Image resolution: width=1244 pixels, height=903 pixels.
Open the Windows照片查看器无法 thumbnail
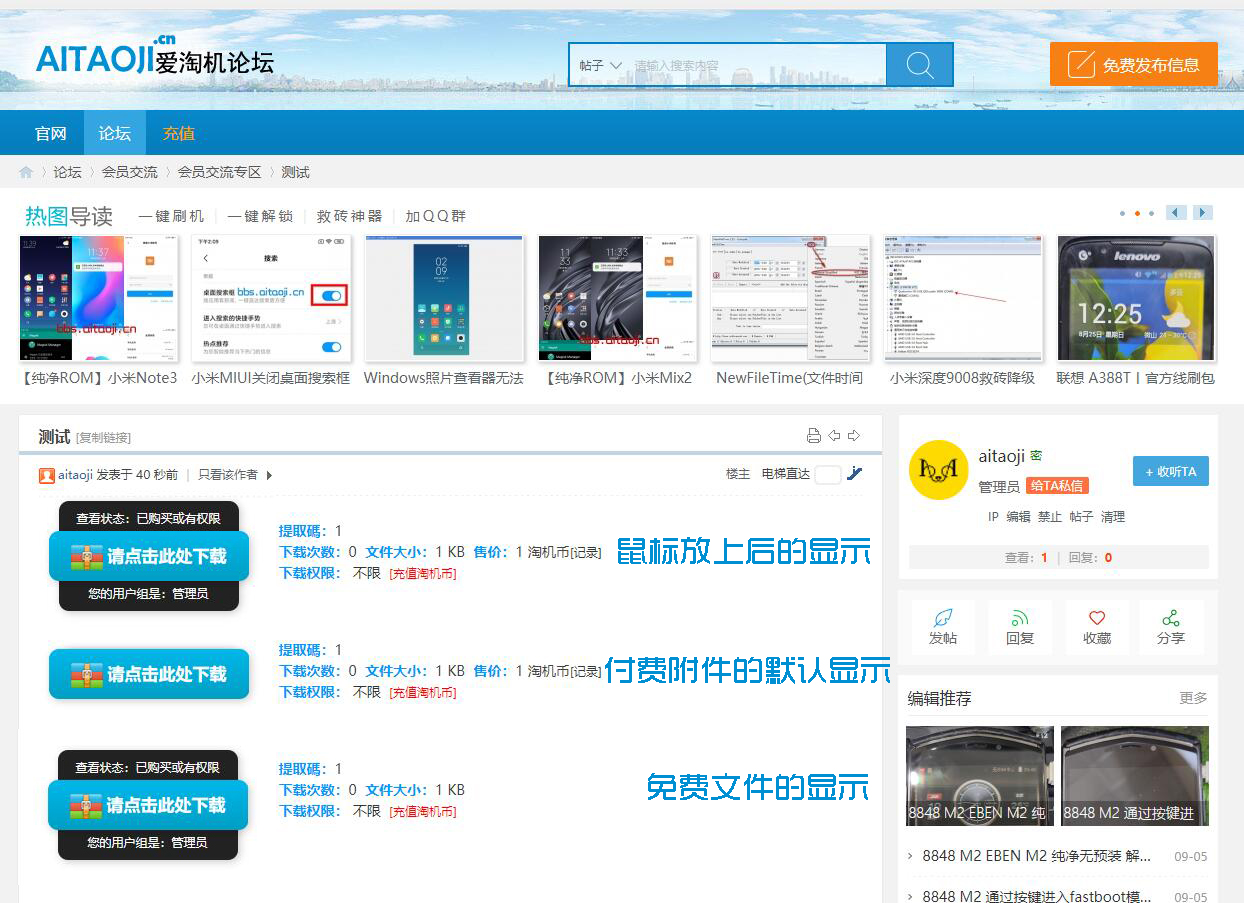(444, 298)
